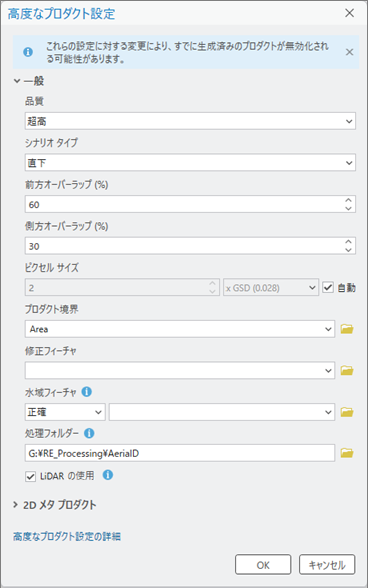Open the シナリオ タイプ dropdown

190,163
